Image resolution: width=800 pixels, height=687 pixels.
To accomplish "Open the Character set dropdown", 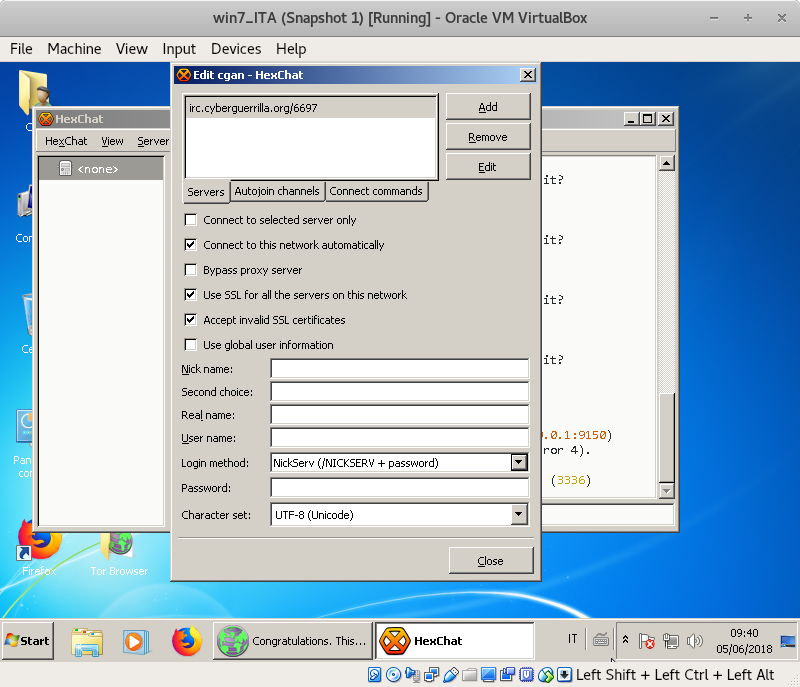I will [x=519, y=515].
